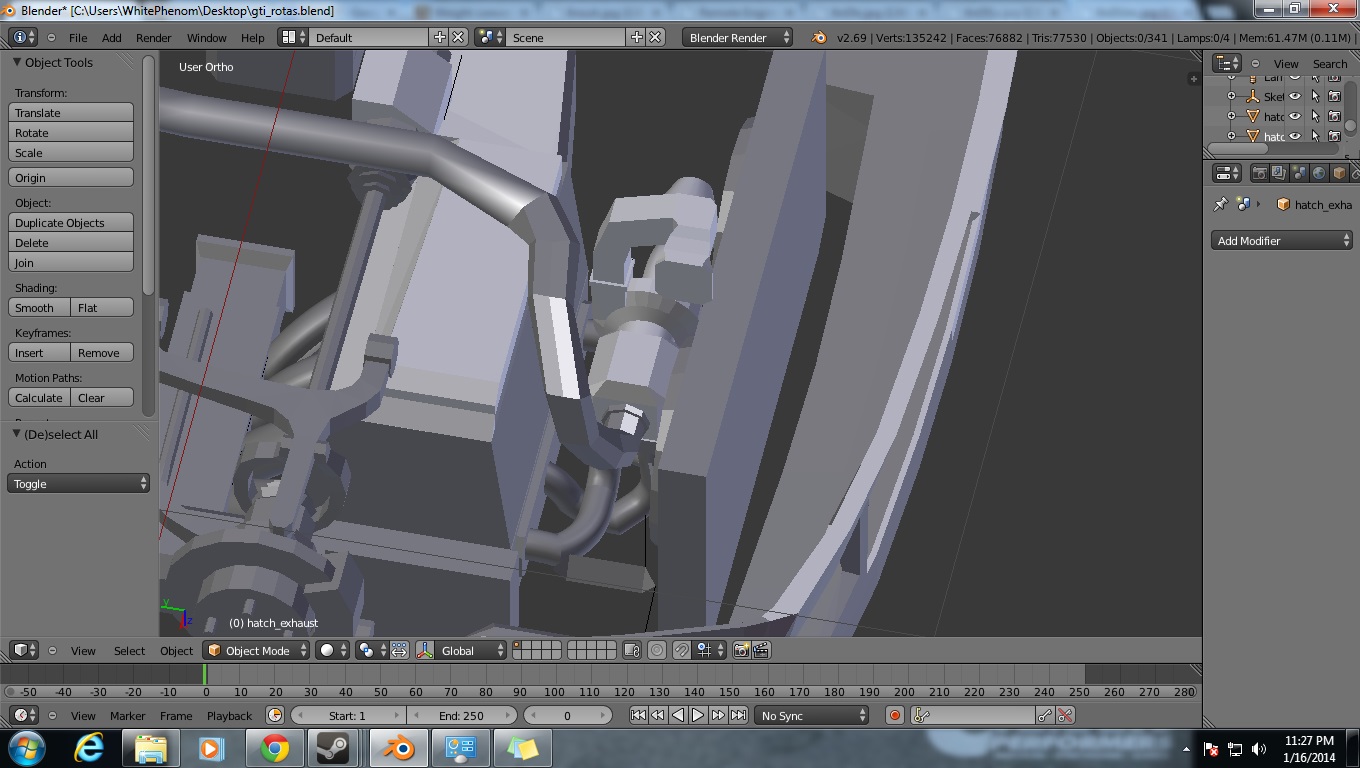
Task: Click the Rotate button
Action: 71,133
